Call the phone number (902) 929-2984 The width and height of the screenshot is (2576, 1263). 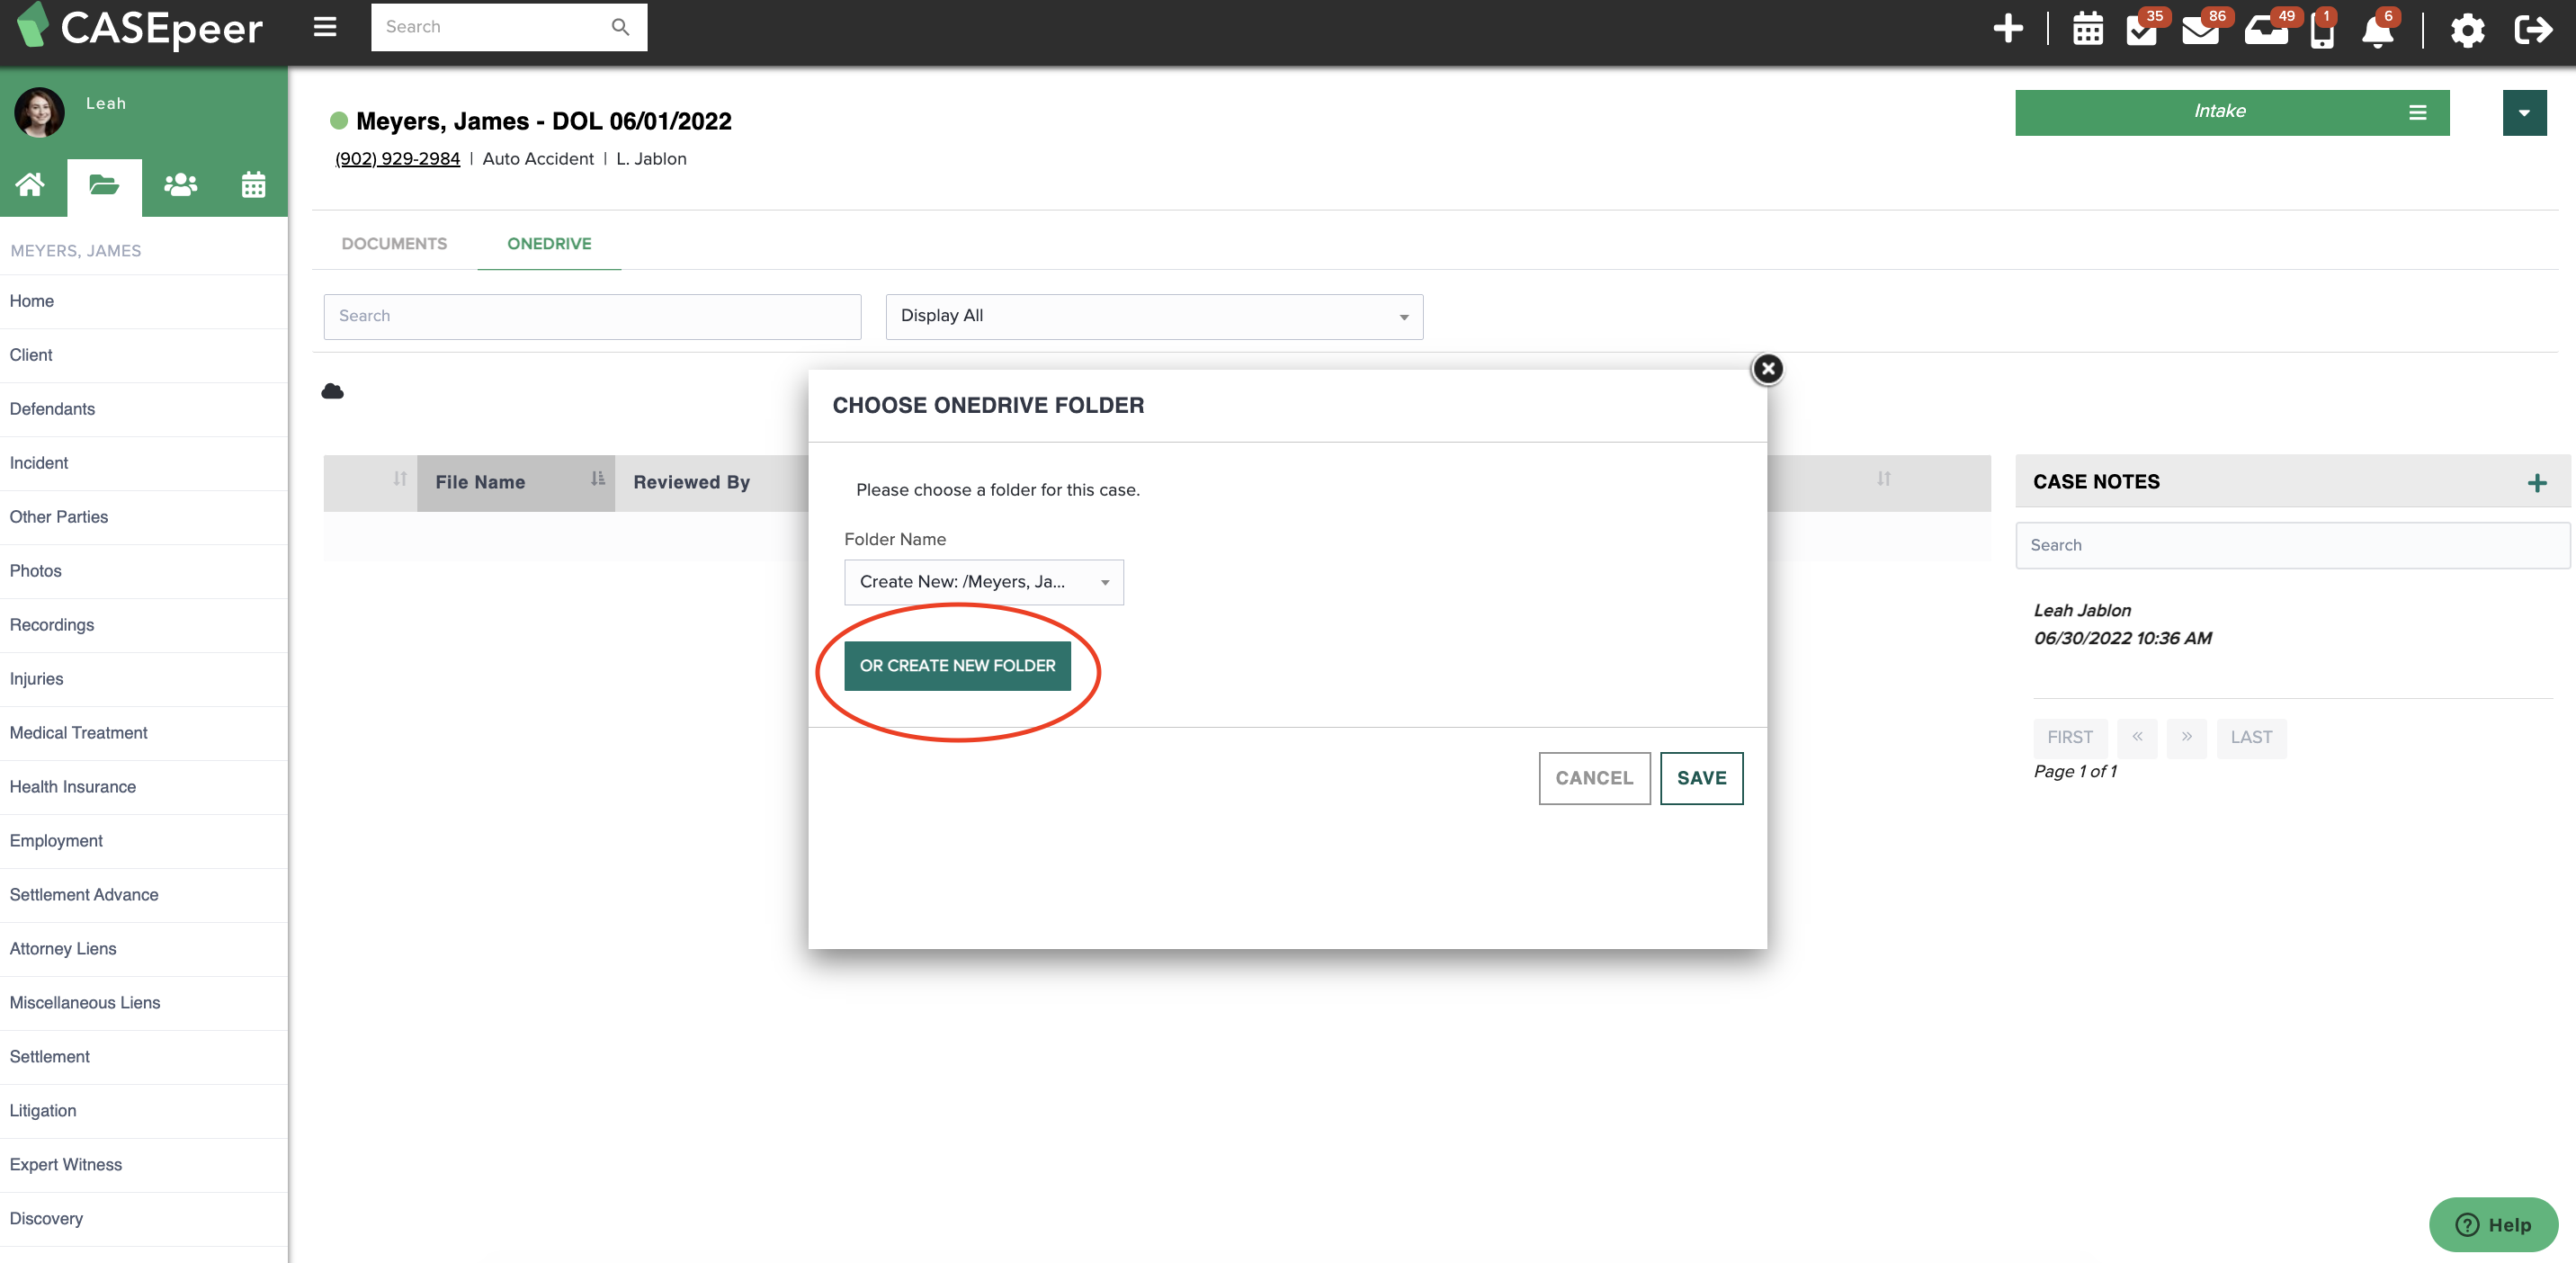pos(397,158)
